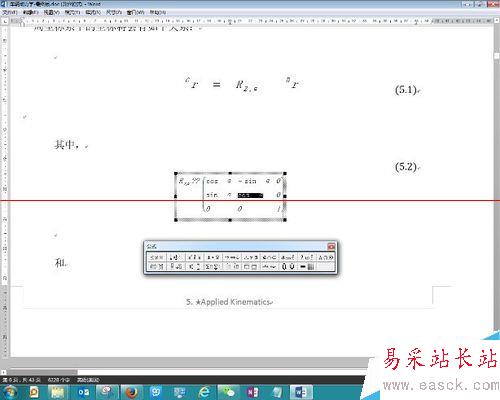This screenshot has height=400, width=500.
Task: Click equation number (5.2)
Action: pos(406,166)
